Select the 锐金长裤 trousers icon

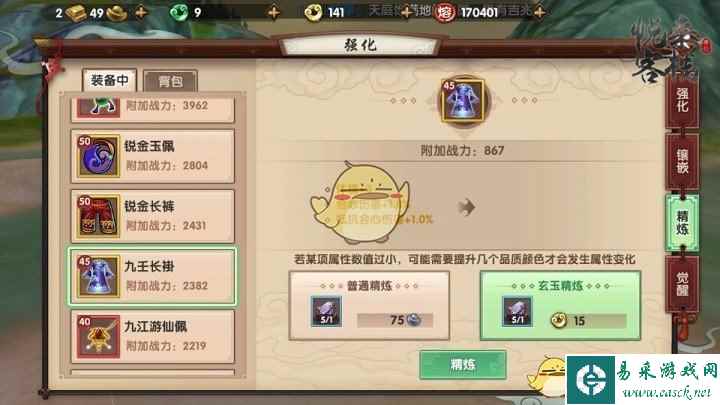(x=98, y=216)
